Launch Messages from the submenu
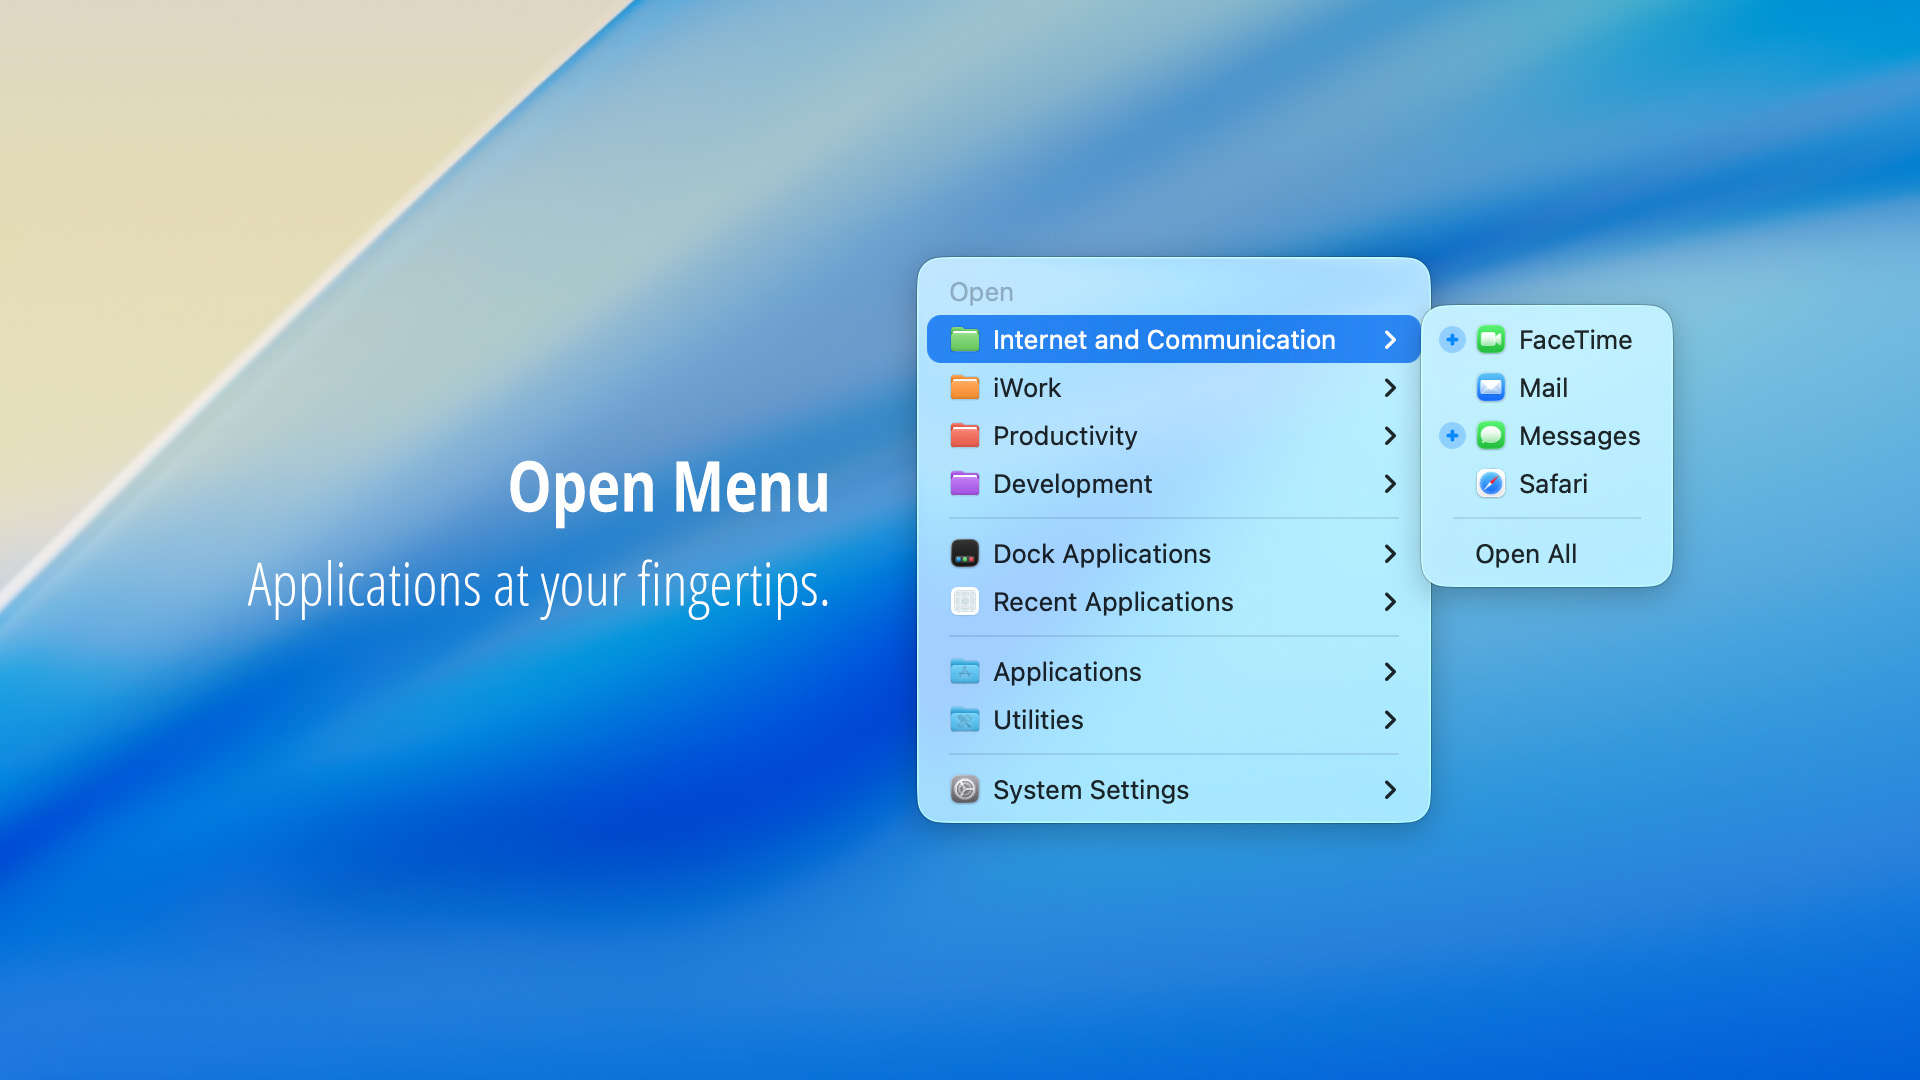1920x1080 pixels. (x=1546, y=436)
